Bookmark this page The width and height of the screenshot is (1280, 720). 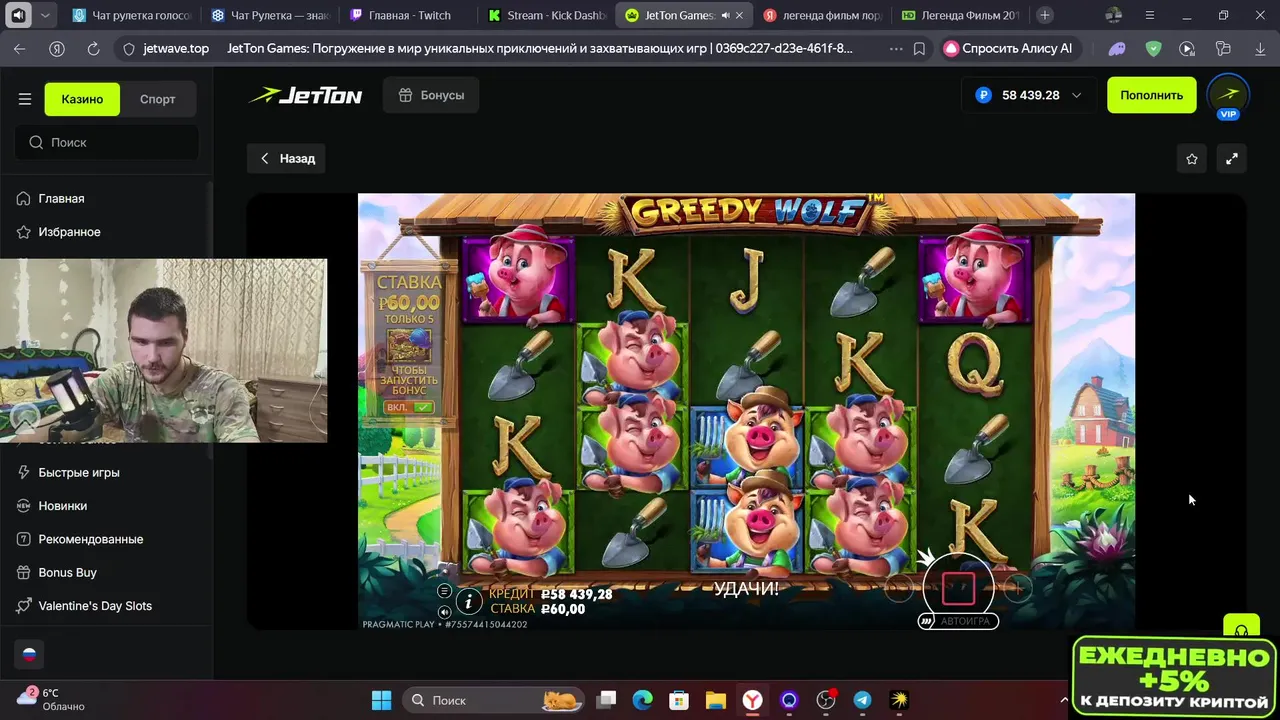coord(919,48)
